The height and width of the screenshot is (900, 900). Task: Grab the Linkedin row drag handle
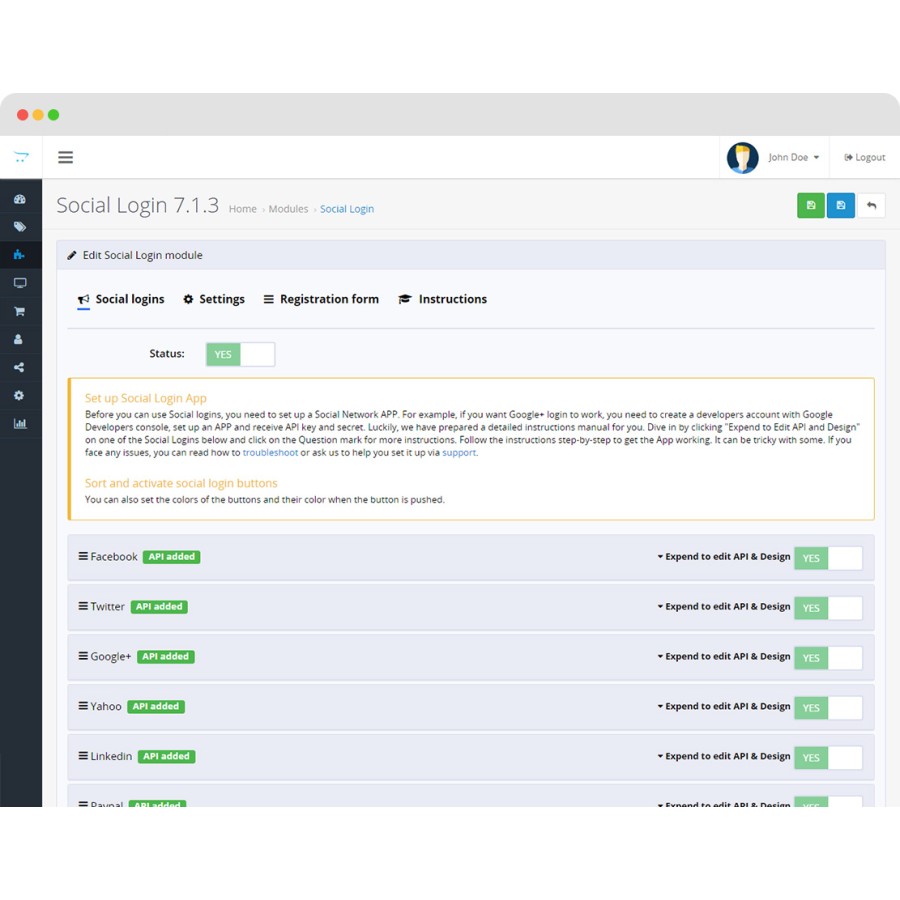(x=83, y=756)
